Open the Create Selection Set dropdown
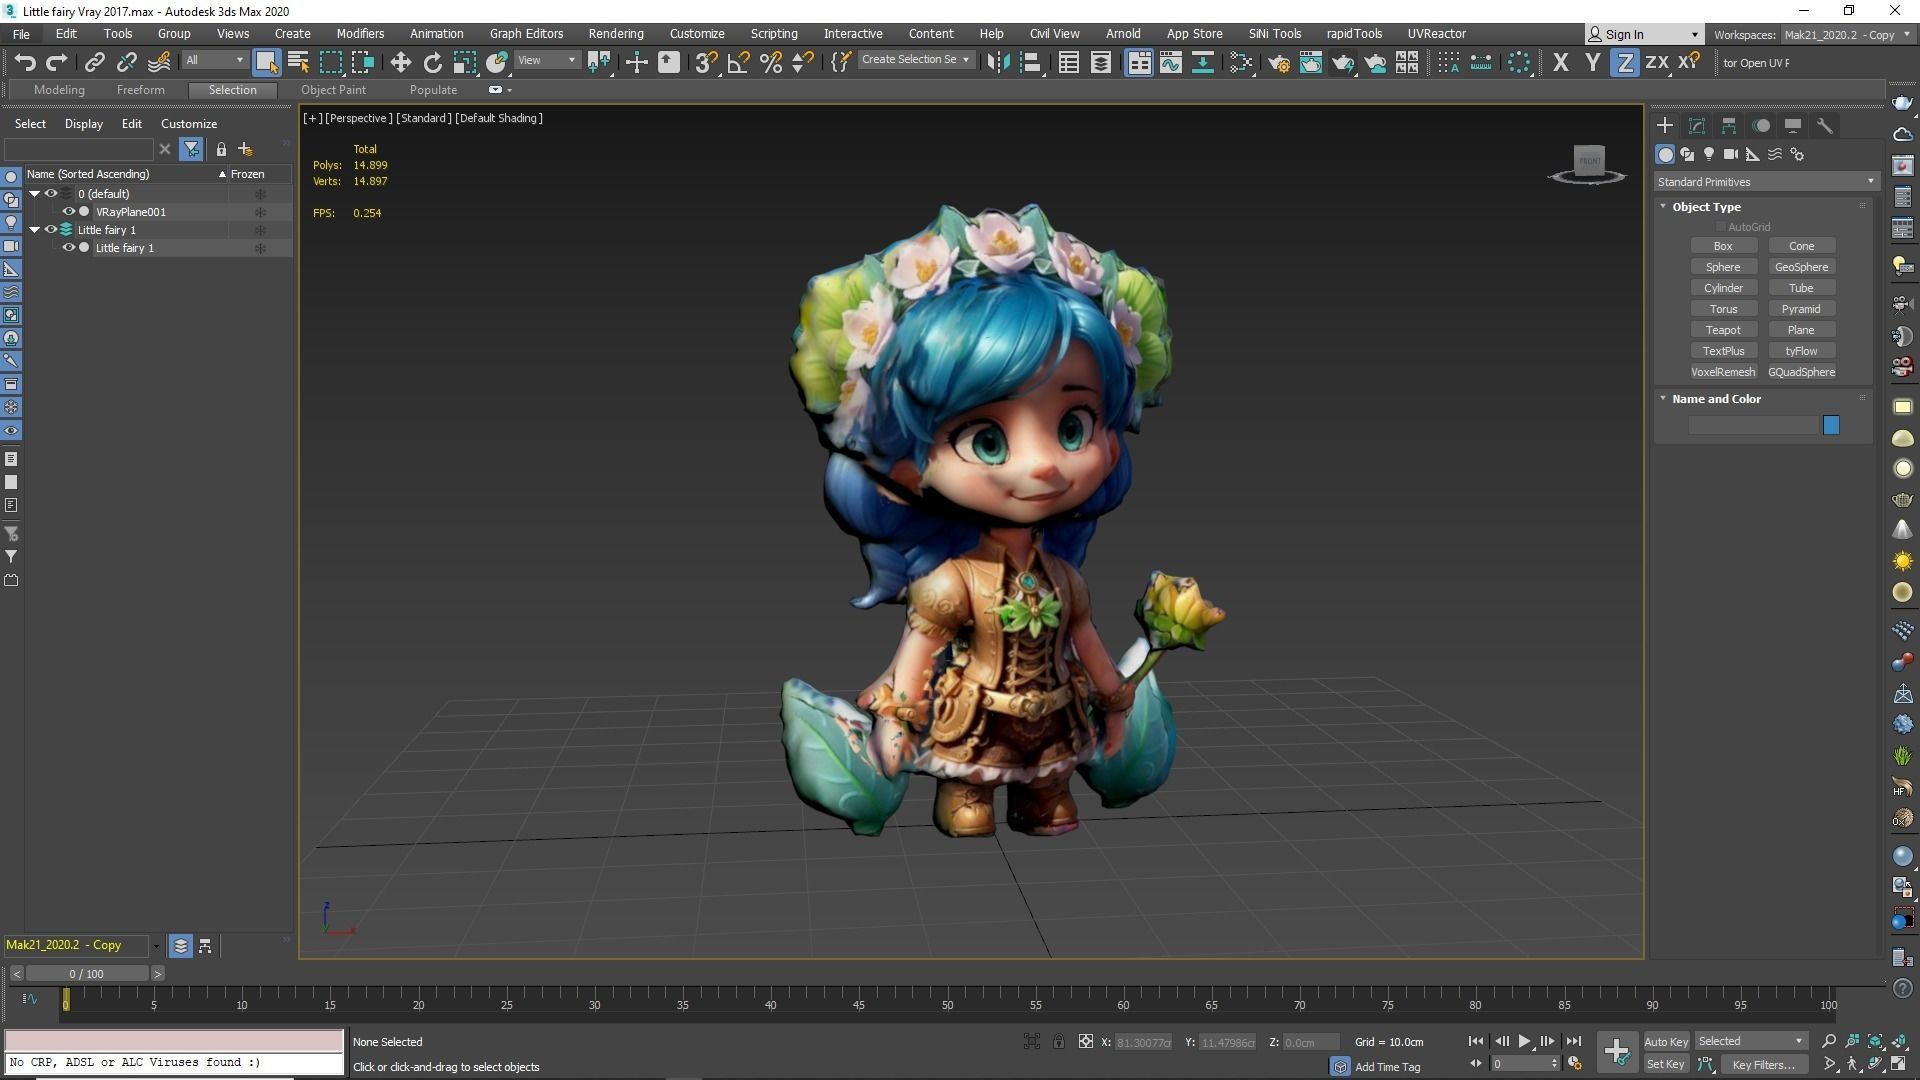 [916, 60]
